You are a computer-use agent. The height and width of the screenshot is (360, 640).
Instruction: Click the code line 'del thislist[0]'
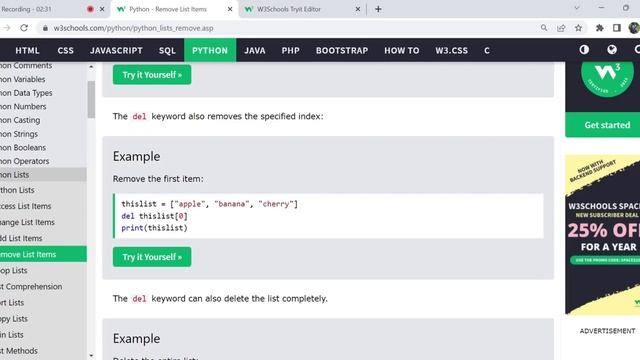click(154, 216)
